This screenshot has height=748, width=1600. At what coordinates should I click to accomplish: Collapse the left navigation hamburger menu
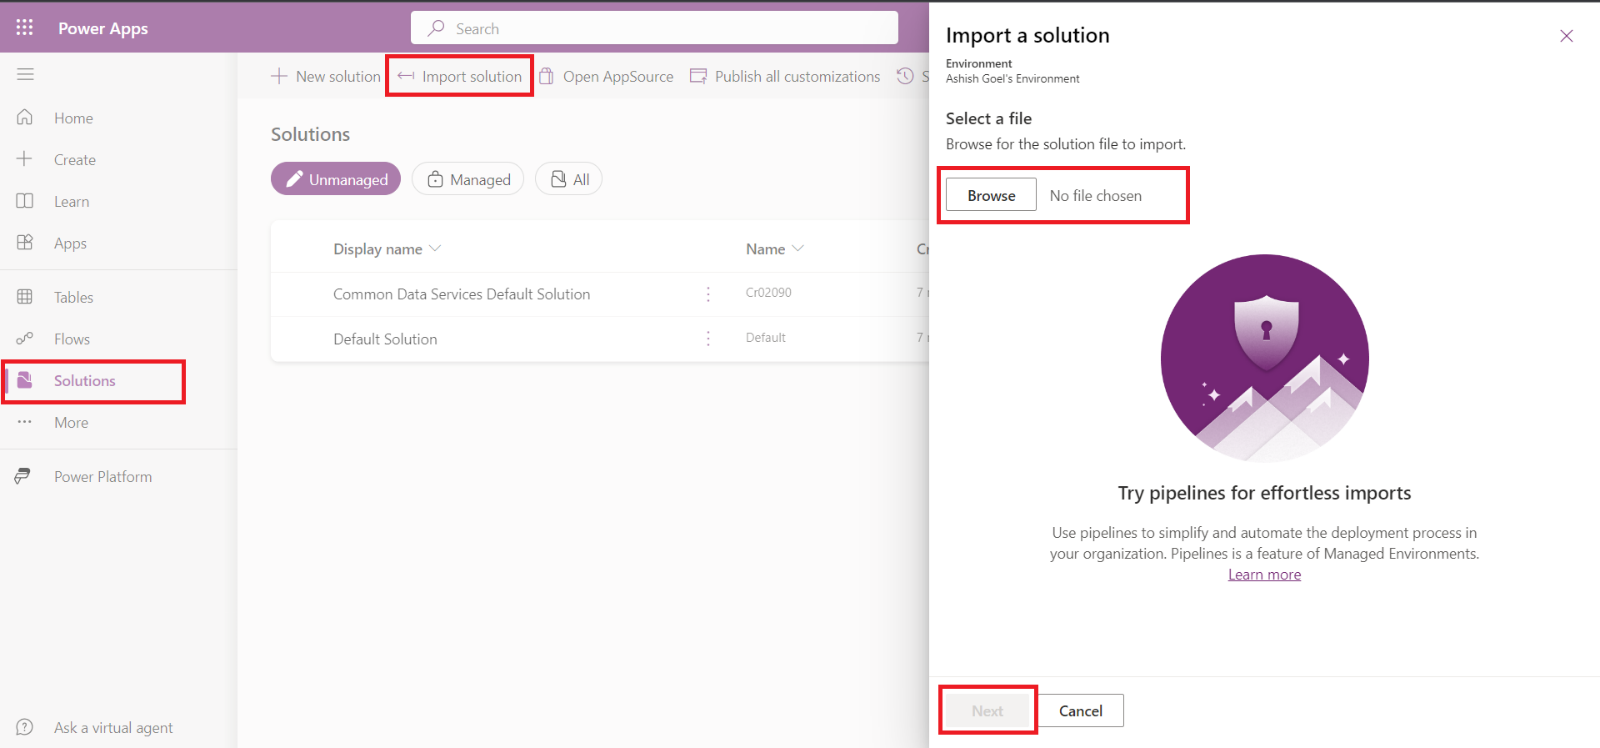[x=25, y=74]
